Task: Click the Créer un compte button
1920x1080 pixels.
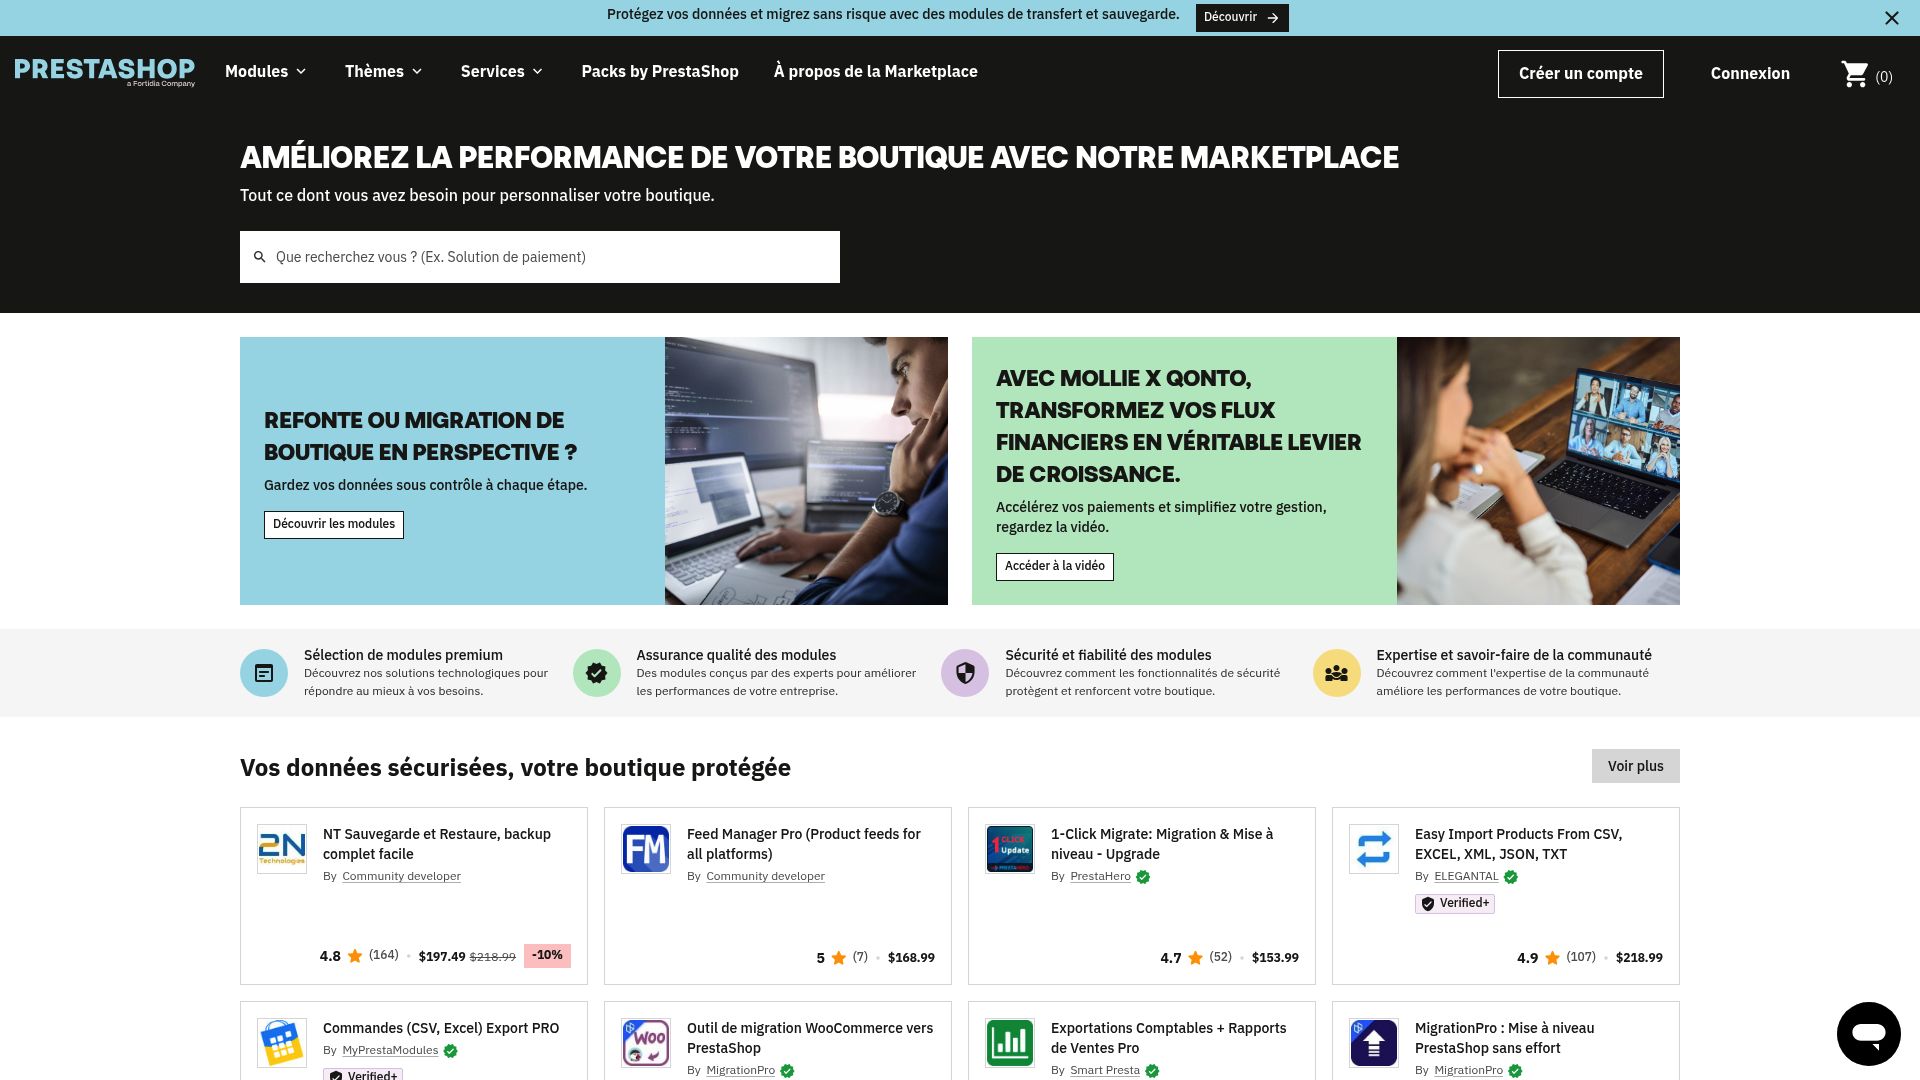Action: click(1580, 74)
